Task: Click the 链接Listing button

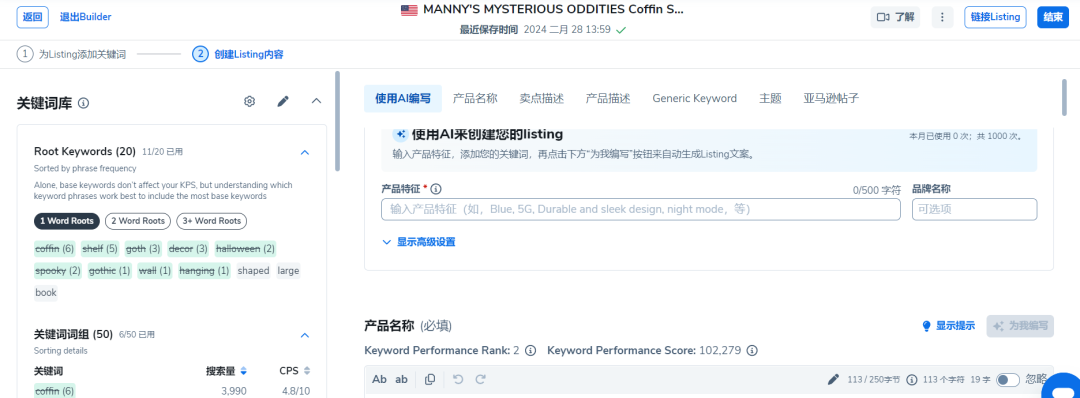Action: point(995,17)
